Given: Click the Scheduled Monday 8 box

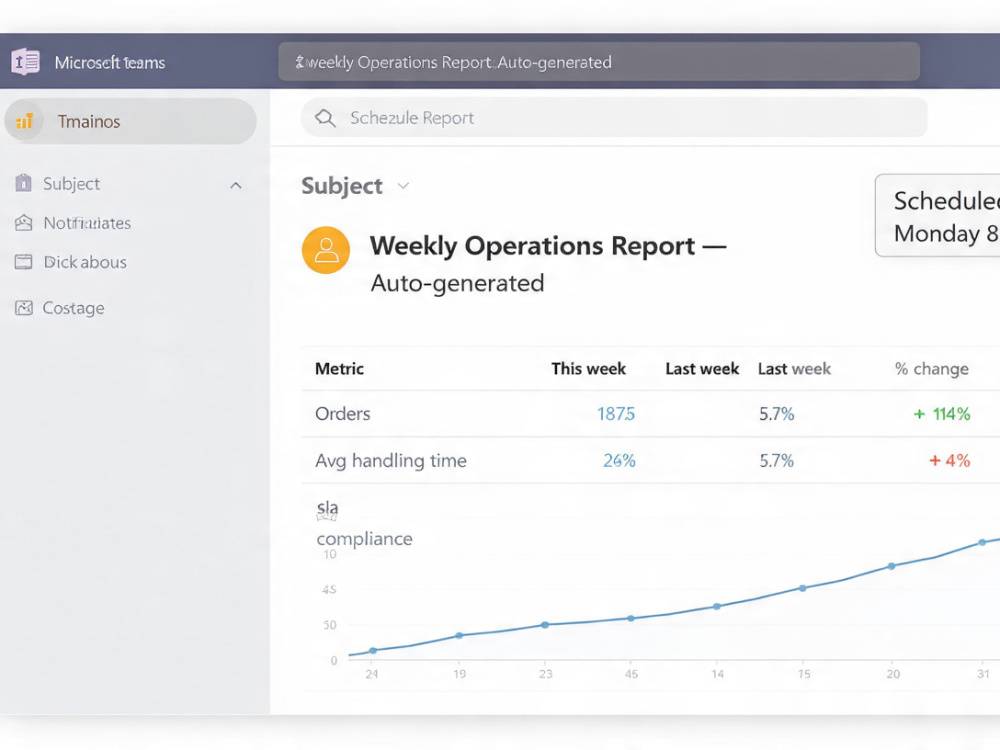Looking at the screenshot, I should [938, 216].
